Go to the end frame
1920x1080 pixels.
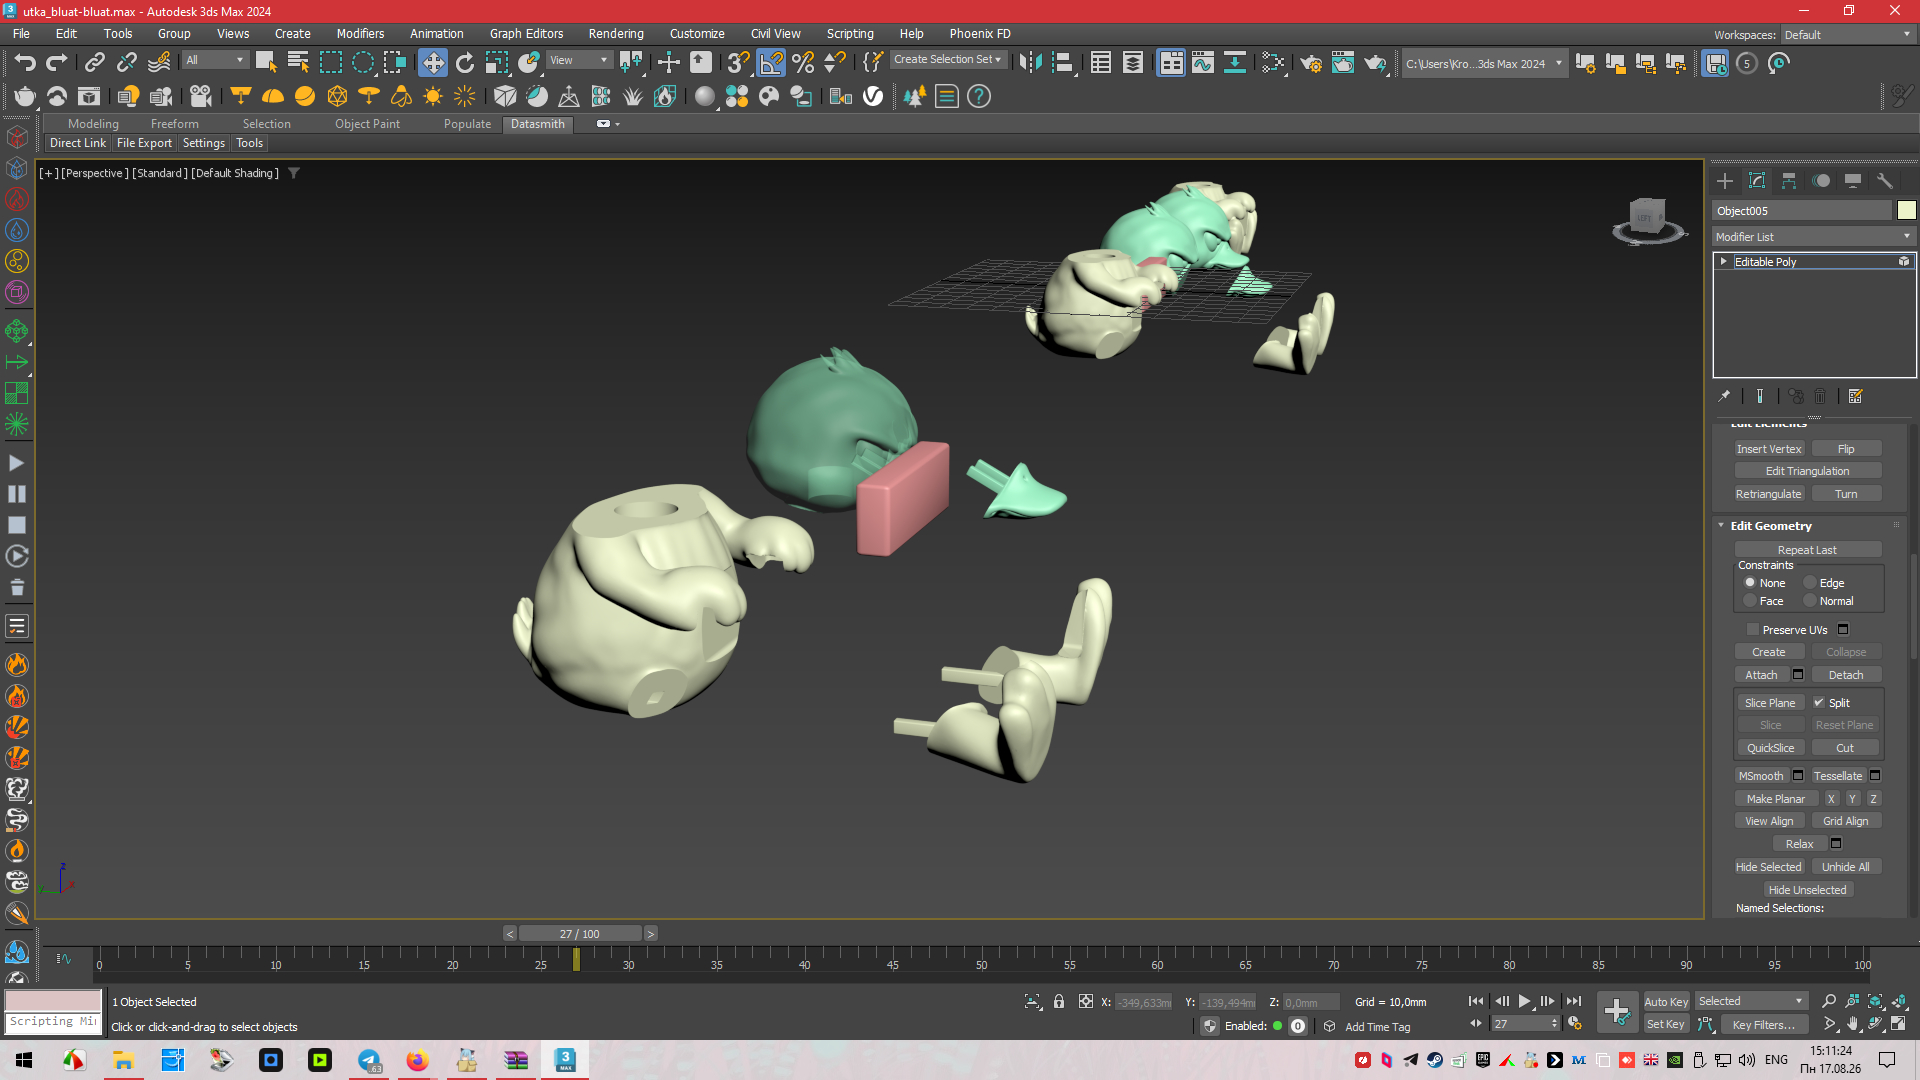(x=1574, y=1001)
